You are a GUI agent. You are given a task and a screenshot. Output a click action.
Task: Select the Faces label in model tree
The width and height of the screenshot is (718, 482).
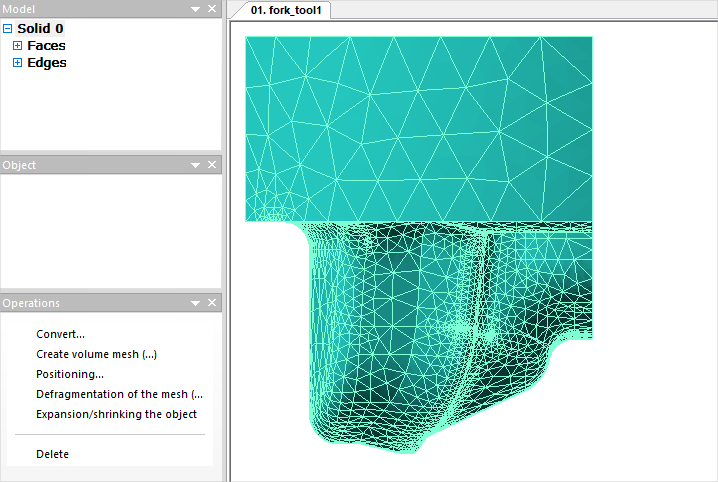(x=46, y=46)
